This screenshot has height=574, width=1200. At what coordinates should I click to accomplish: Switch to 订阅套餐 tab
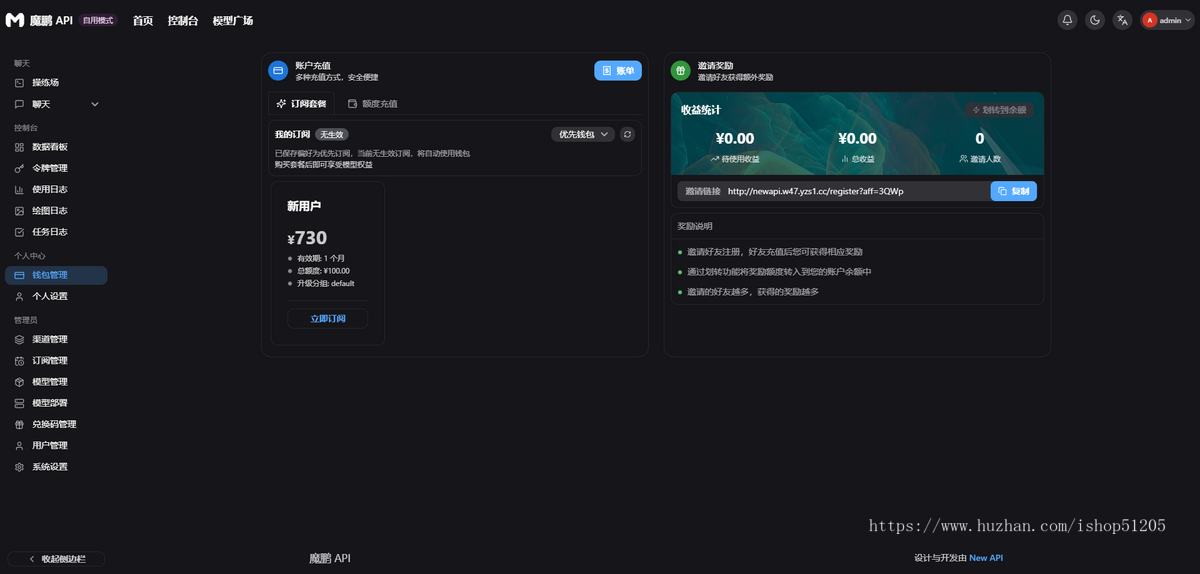click(301, 104)
